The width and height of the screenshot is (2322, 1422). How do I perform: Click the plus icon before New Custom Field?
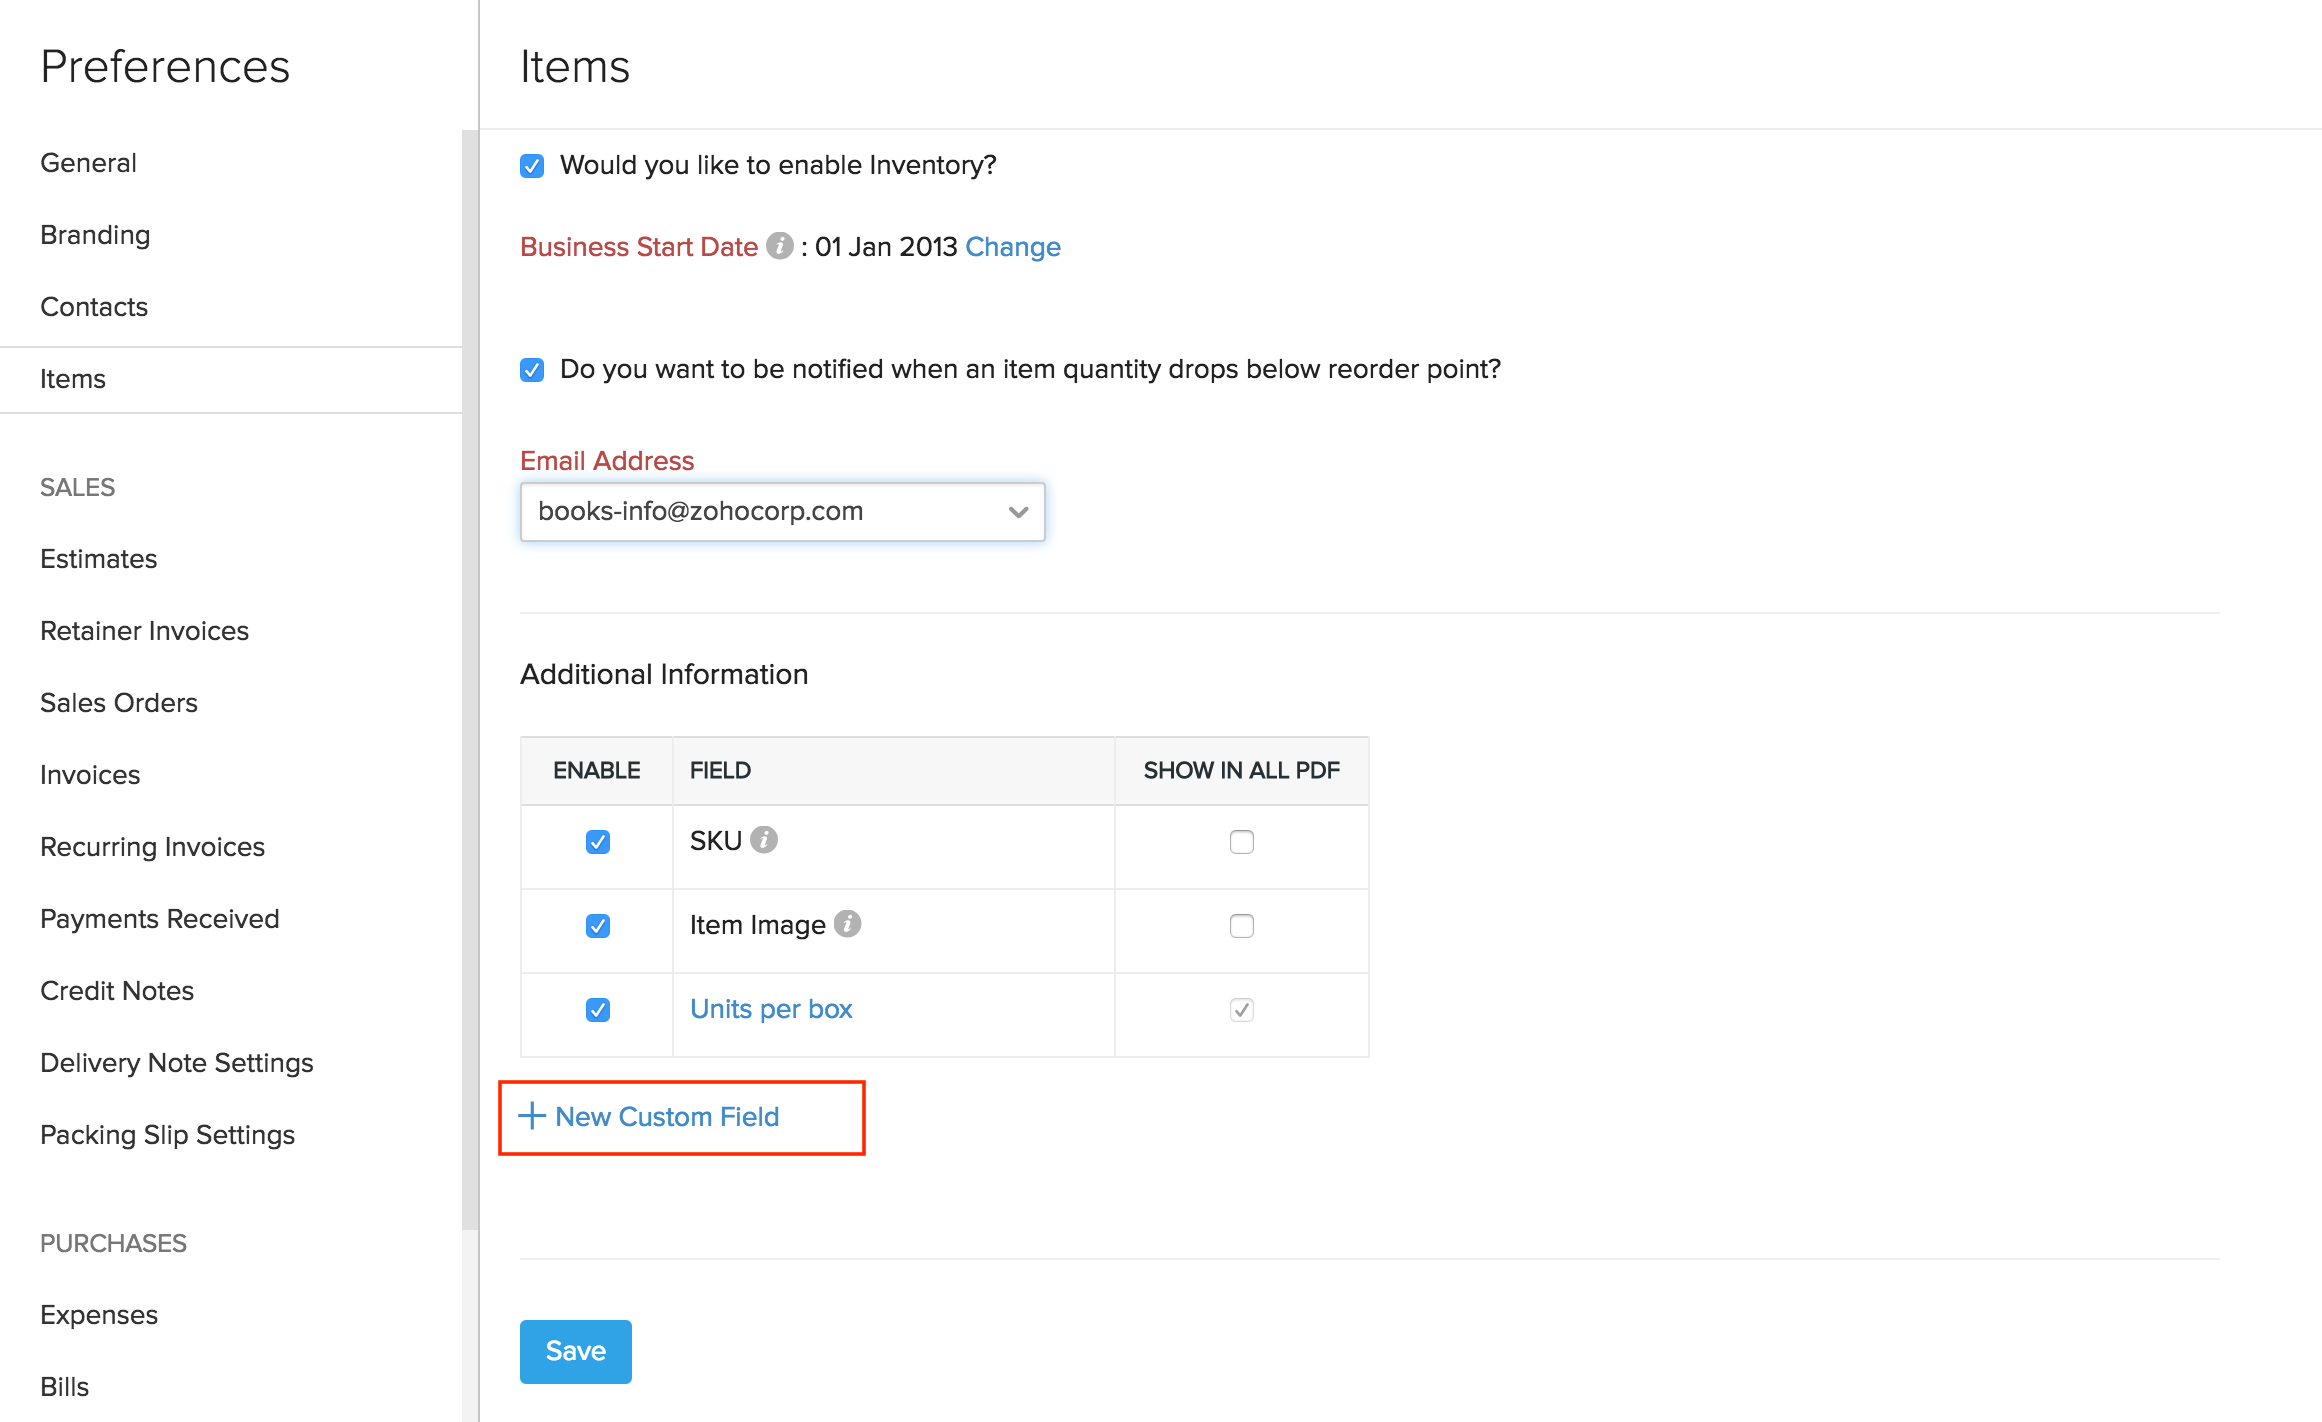pyautogui.click(x=532, y=1116)
